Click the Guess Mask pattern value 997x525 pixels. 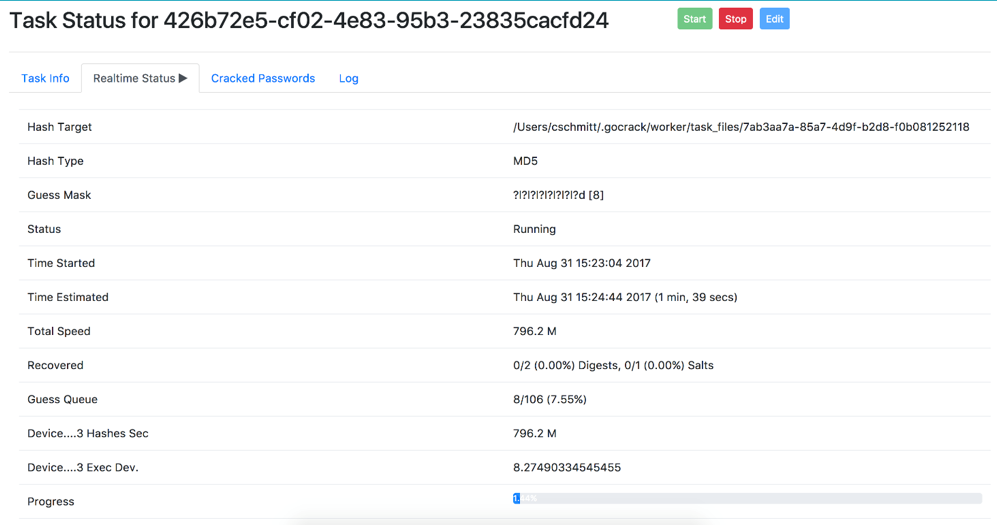pyautogui.click(x=558, y=195)
